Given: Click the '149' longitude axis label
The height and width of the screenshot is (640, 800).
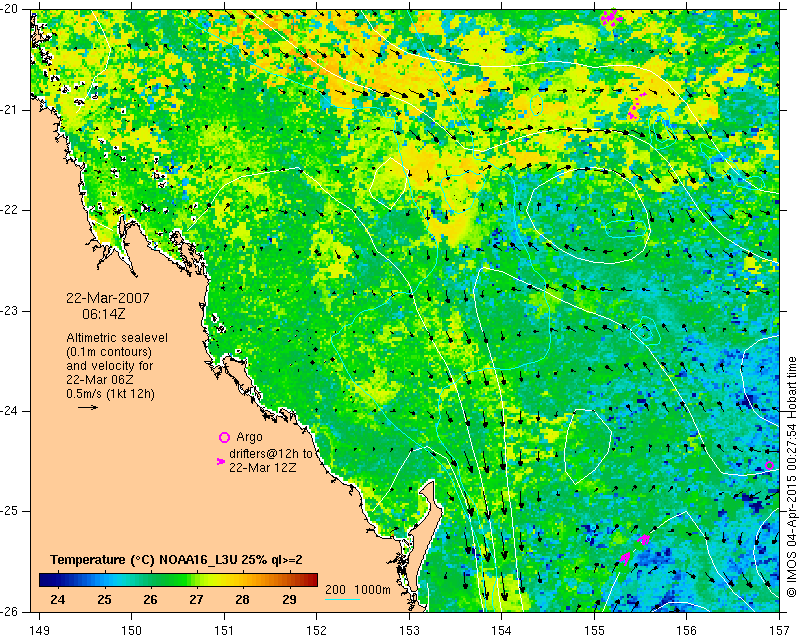Looking at the screenshot, I should pos(39,631).
